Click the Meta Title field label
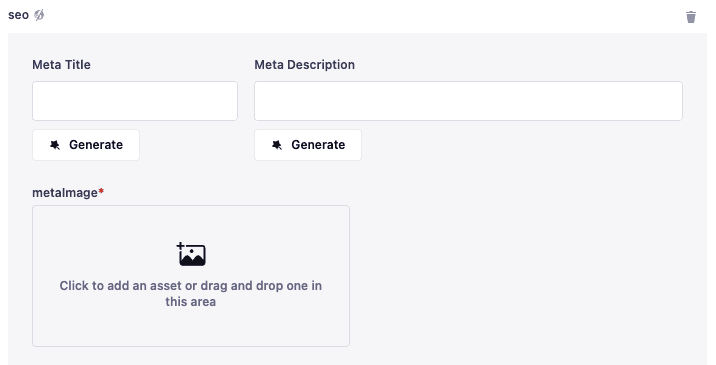This screenshot has width=716, height=365. pyautogui.click(x=61, y=65)
